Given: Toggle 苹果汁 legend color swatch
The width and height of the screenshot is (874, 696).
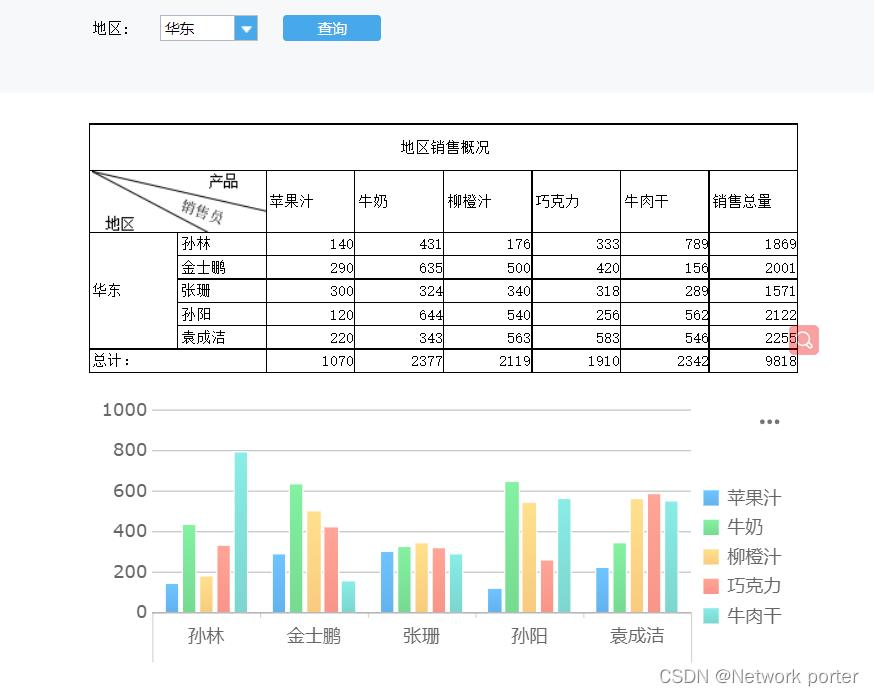Looking at the screenshot, I should click(711, 498).
